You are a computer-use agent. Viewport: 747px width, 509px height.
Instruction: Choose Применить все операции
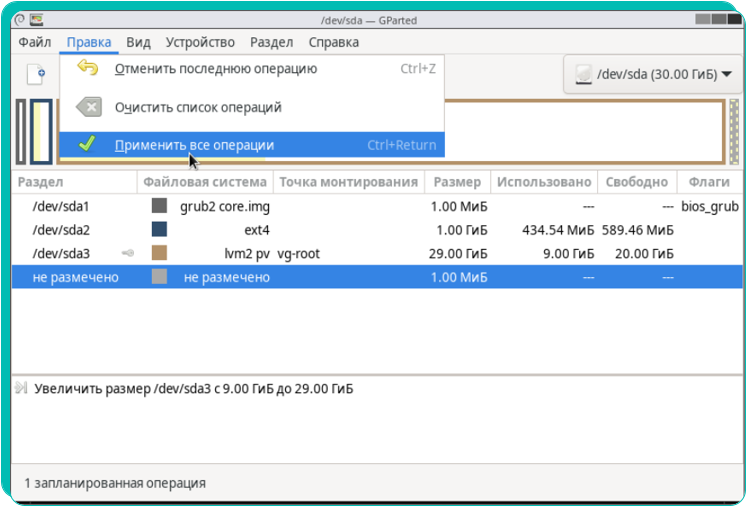tap(252, 145)
